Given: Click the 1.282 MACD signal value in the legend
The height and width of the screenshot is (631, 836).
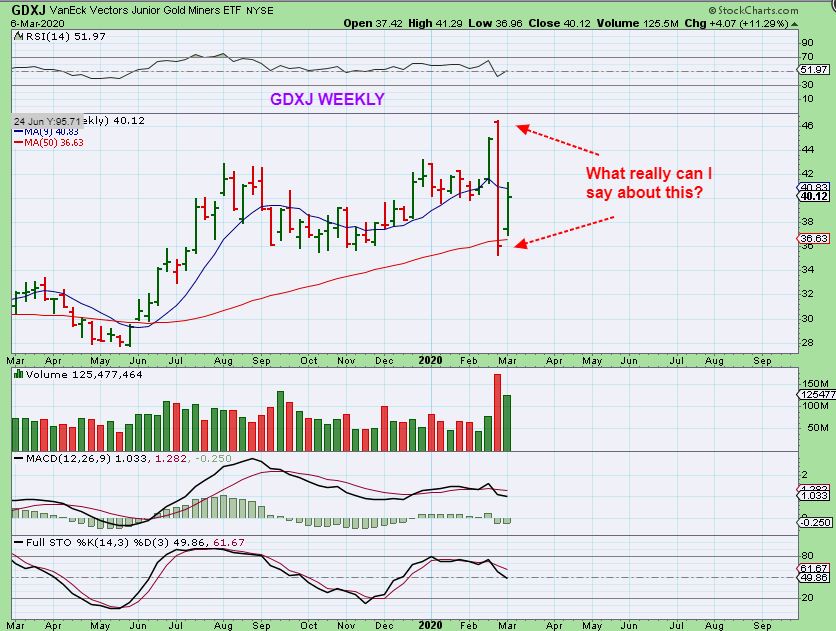Looking at the screenshot, I should click(171, 458).
